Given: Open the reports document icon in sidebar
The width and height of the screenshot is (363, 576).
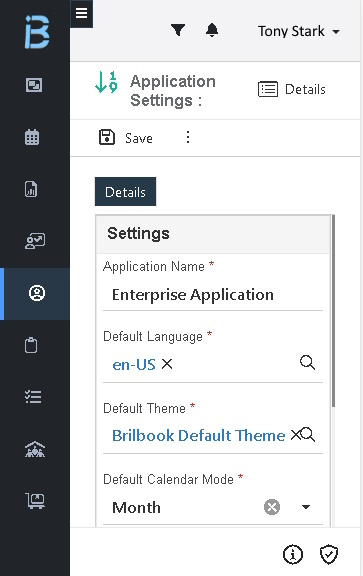Looking at the screenshot, I should (x=31, y=189).
